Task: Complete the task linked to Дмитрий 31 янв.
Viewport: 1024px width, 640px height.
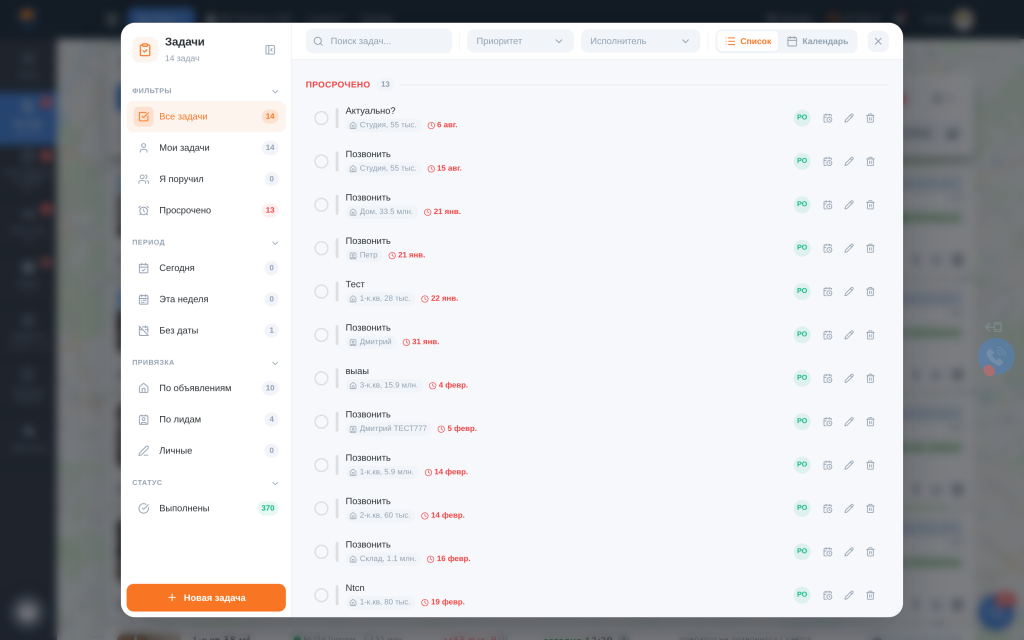Action: (321, 335)
